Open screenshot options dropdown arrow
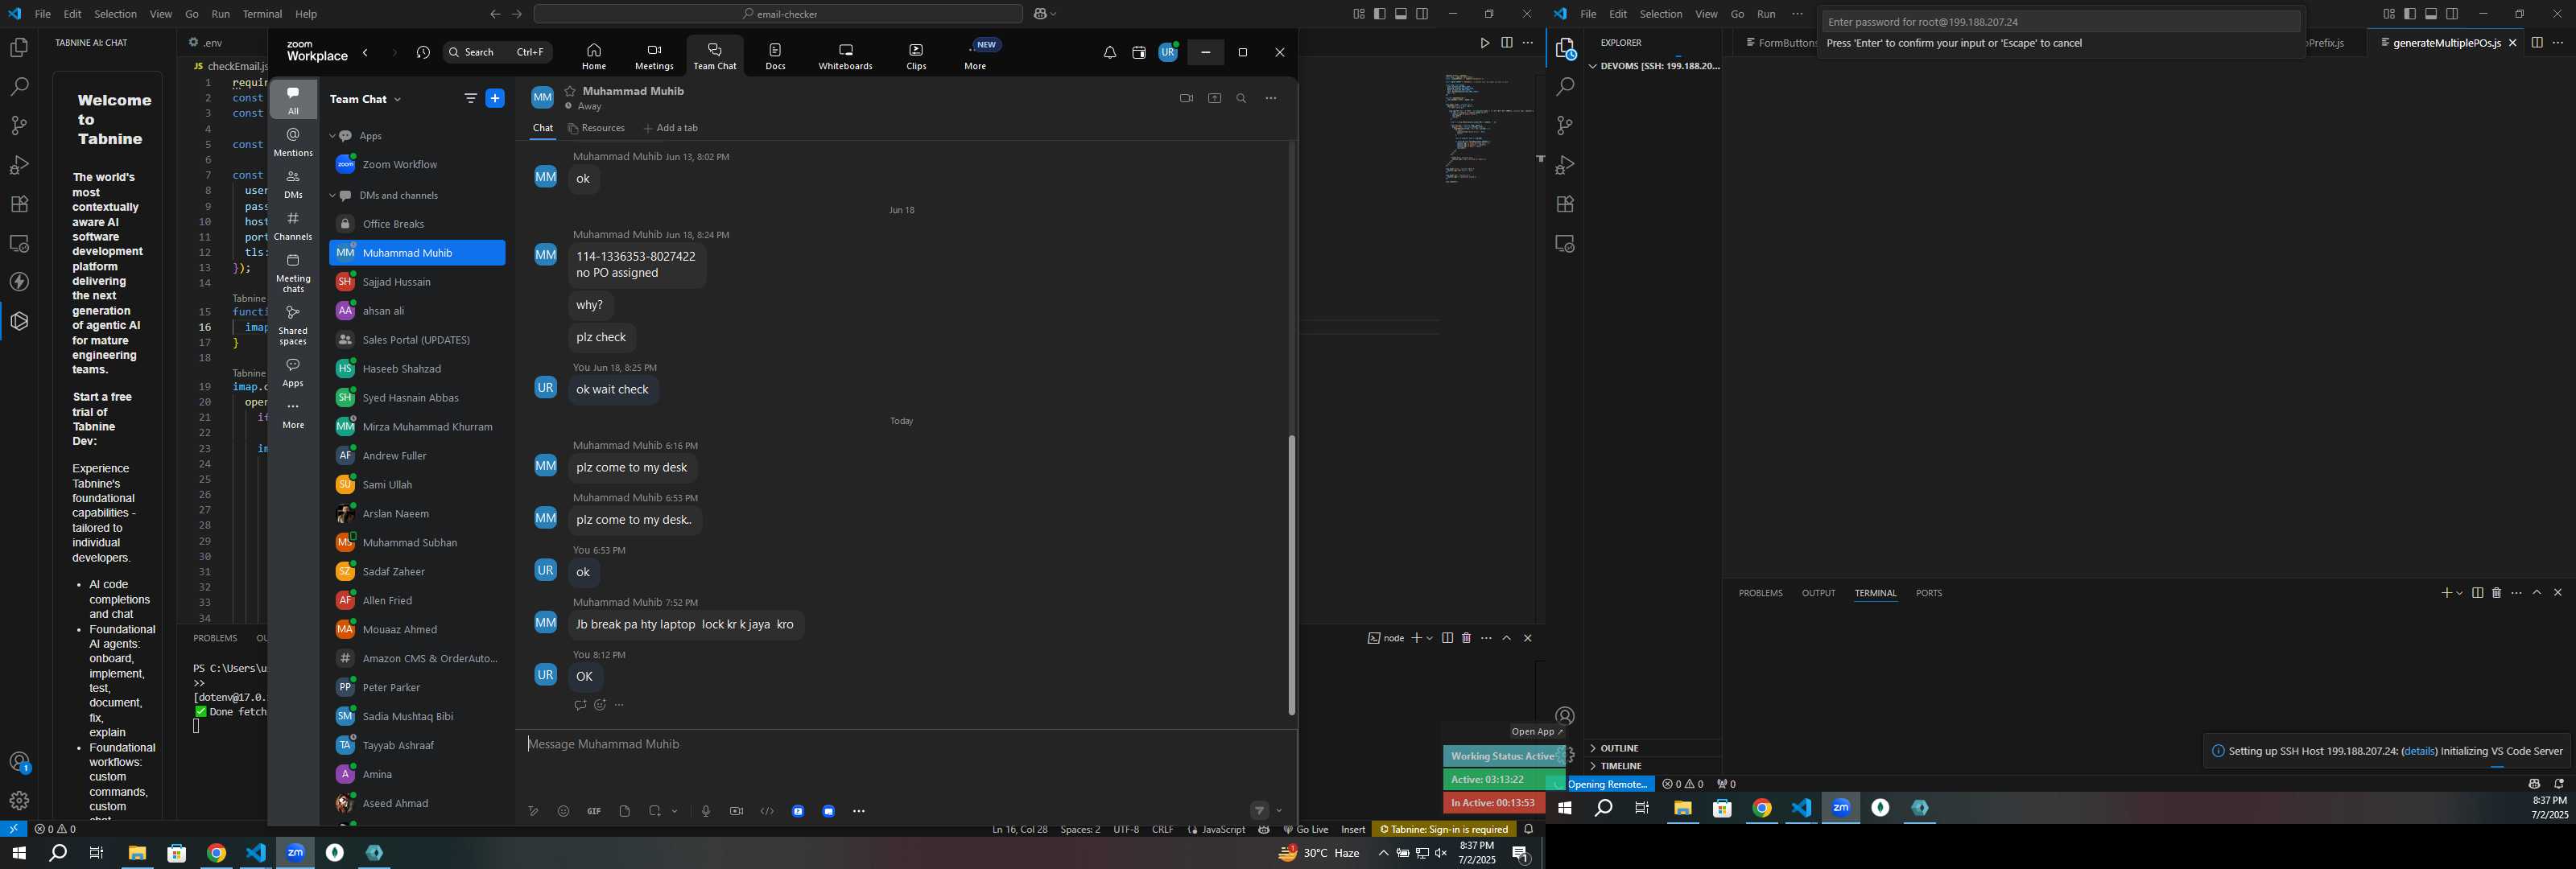Screen dimensions: 2576x869 click(x=675, y=812)
